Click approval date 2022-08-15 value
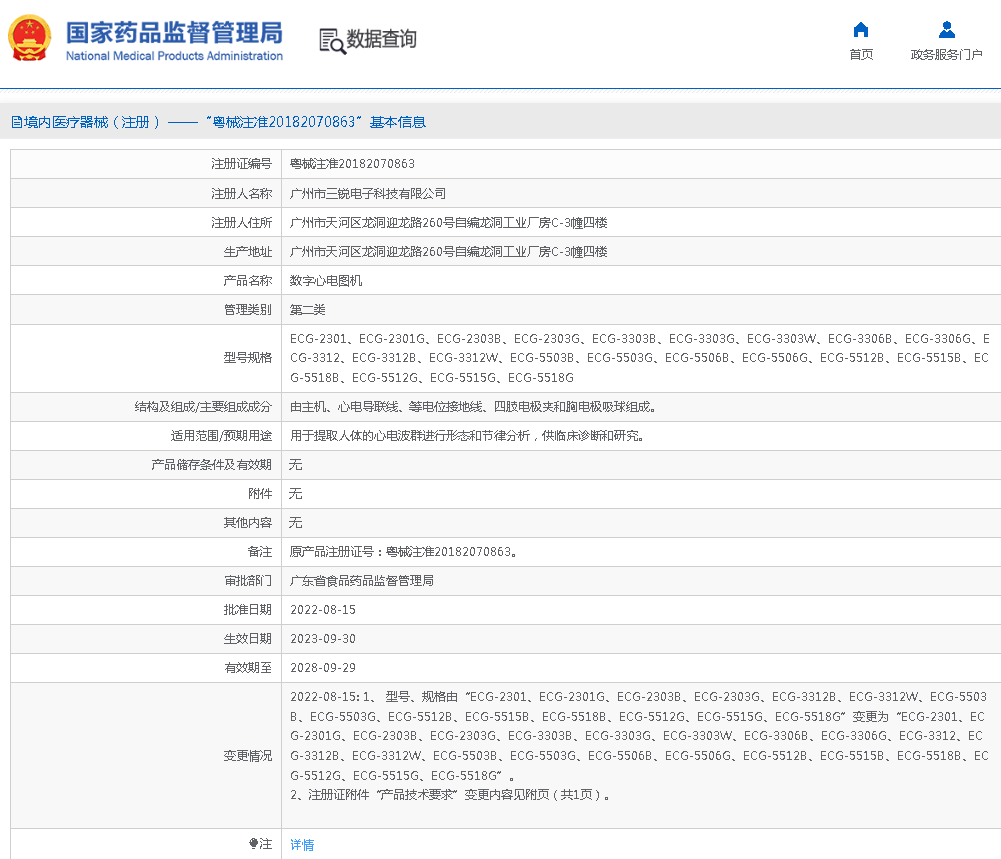 (x=322, y=610)
